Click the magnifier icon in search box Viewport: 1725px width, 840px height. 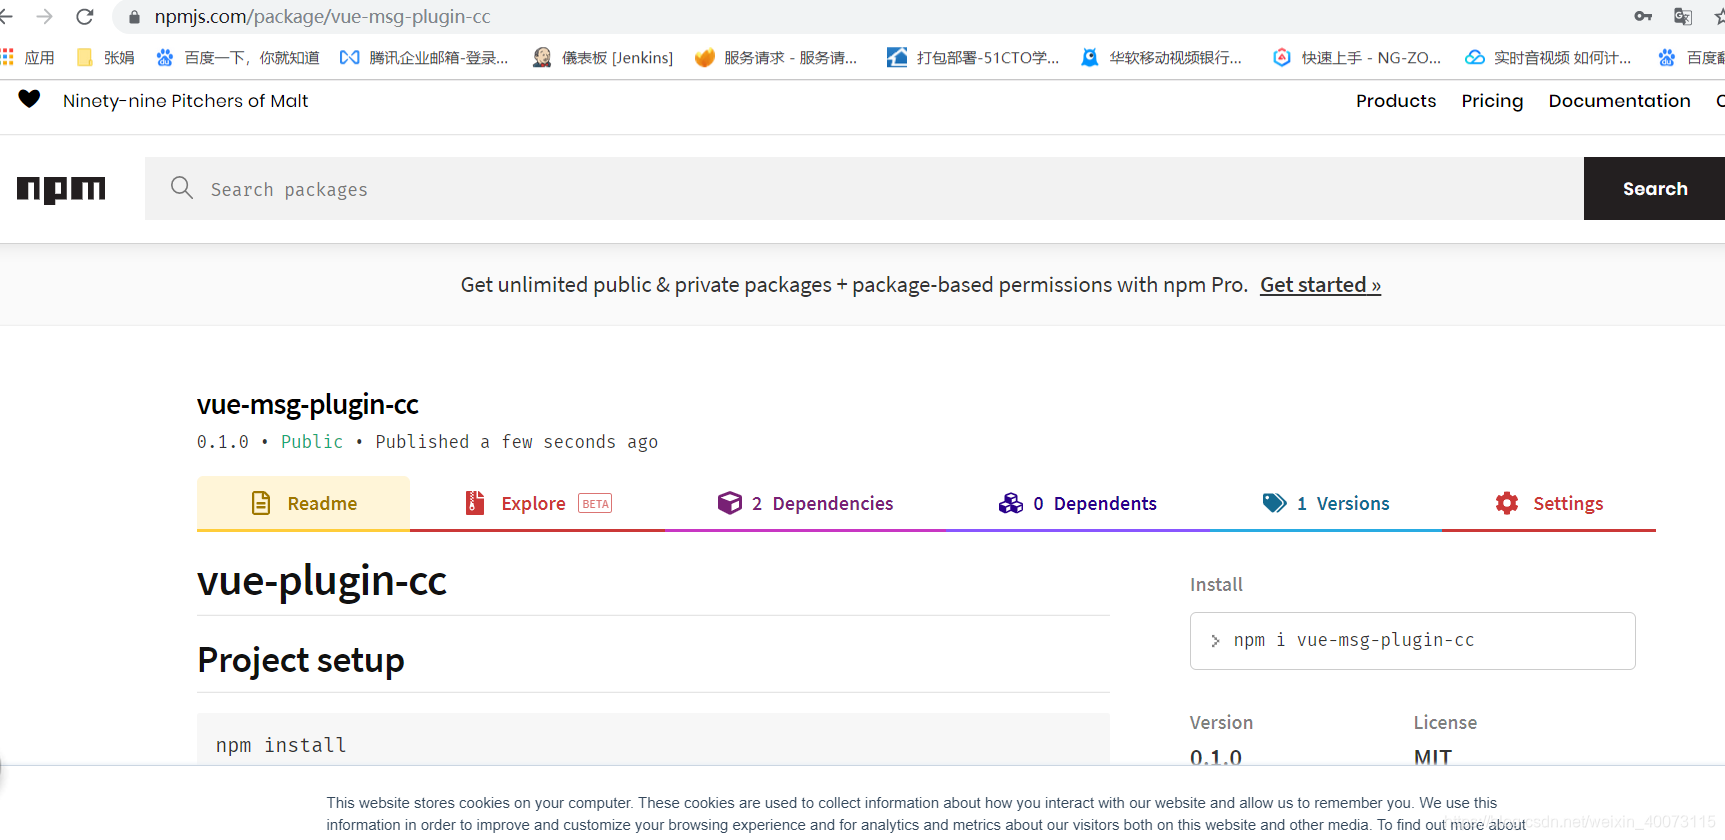point(182,188)
